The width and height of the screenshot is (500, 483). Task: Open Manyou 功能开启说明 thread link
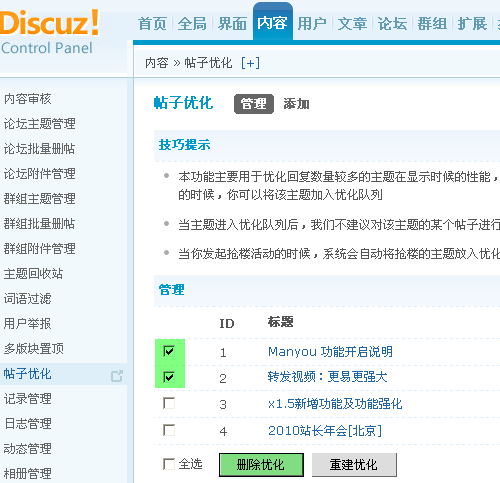click(x=330, y=351)
